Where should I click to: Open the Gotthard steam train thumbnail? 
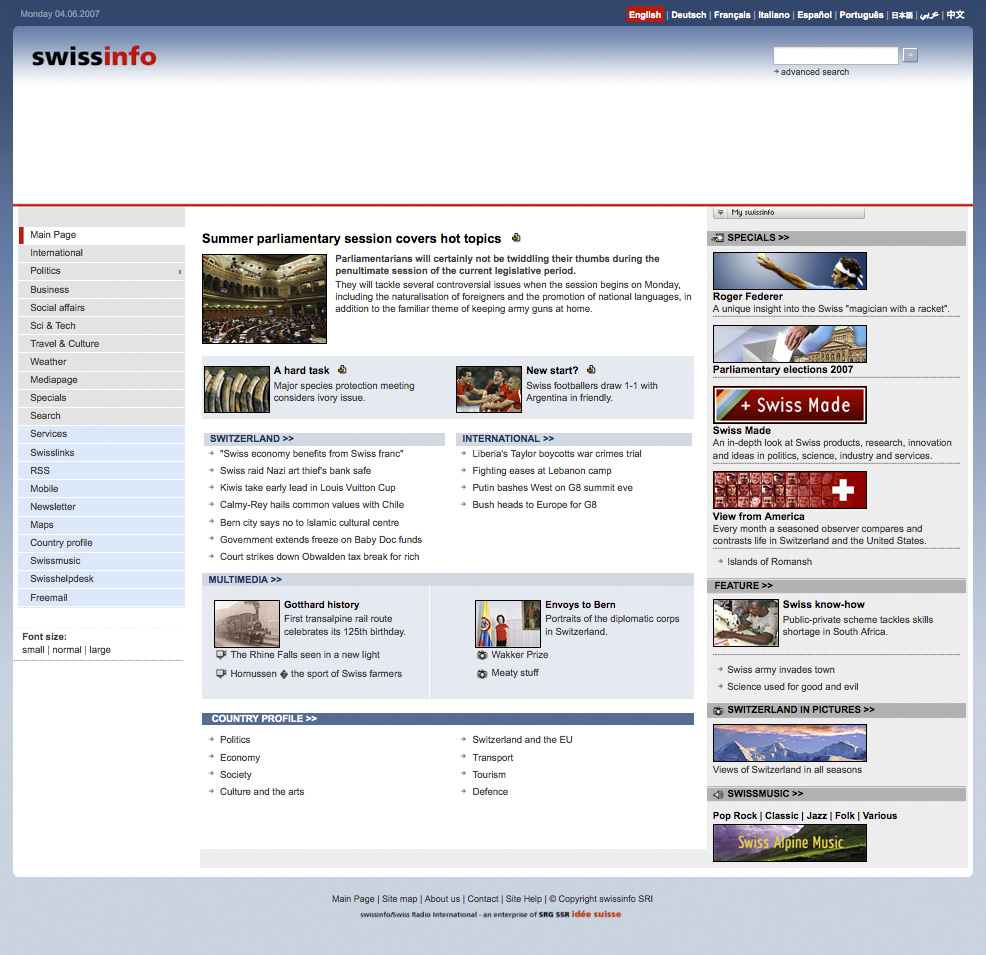click(246, 624)
